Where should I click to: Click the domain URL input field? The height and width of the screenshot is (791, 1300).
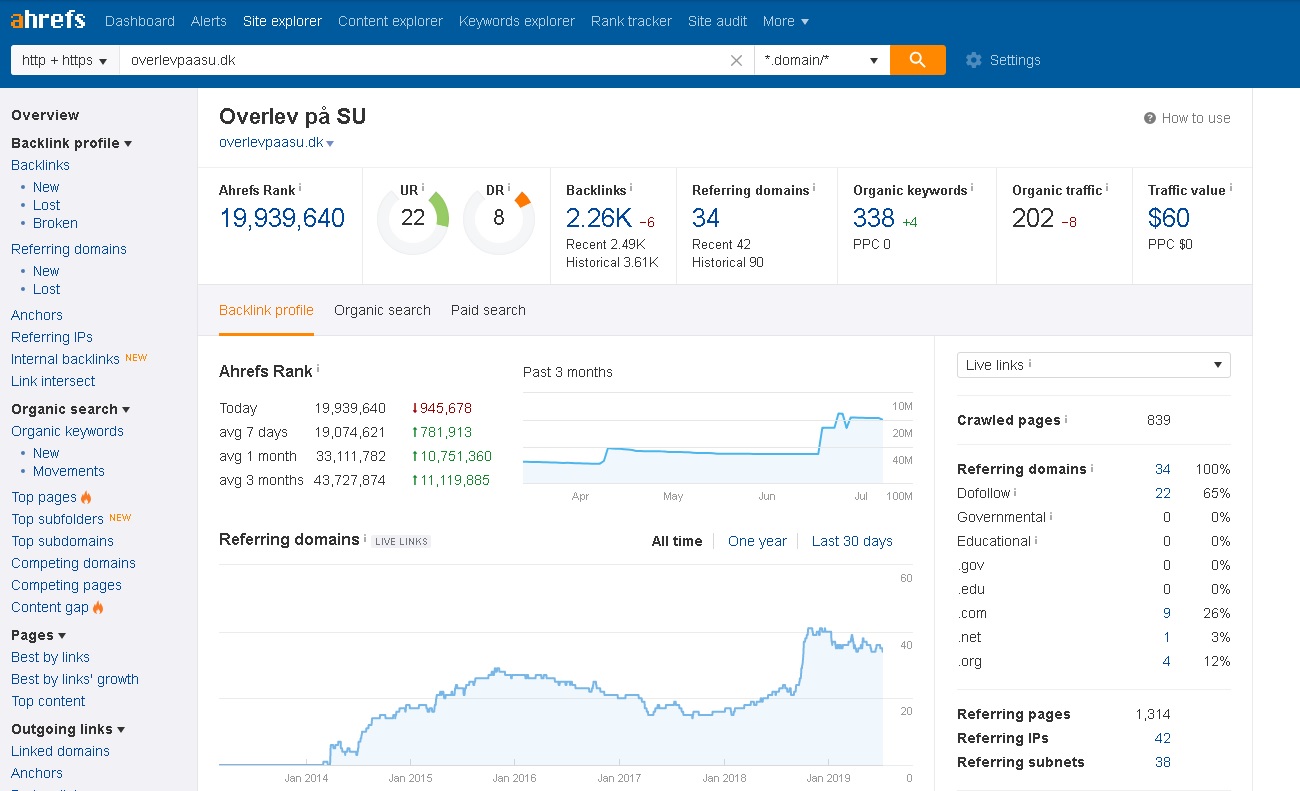tap(420, 60)
